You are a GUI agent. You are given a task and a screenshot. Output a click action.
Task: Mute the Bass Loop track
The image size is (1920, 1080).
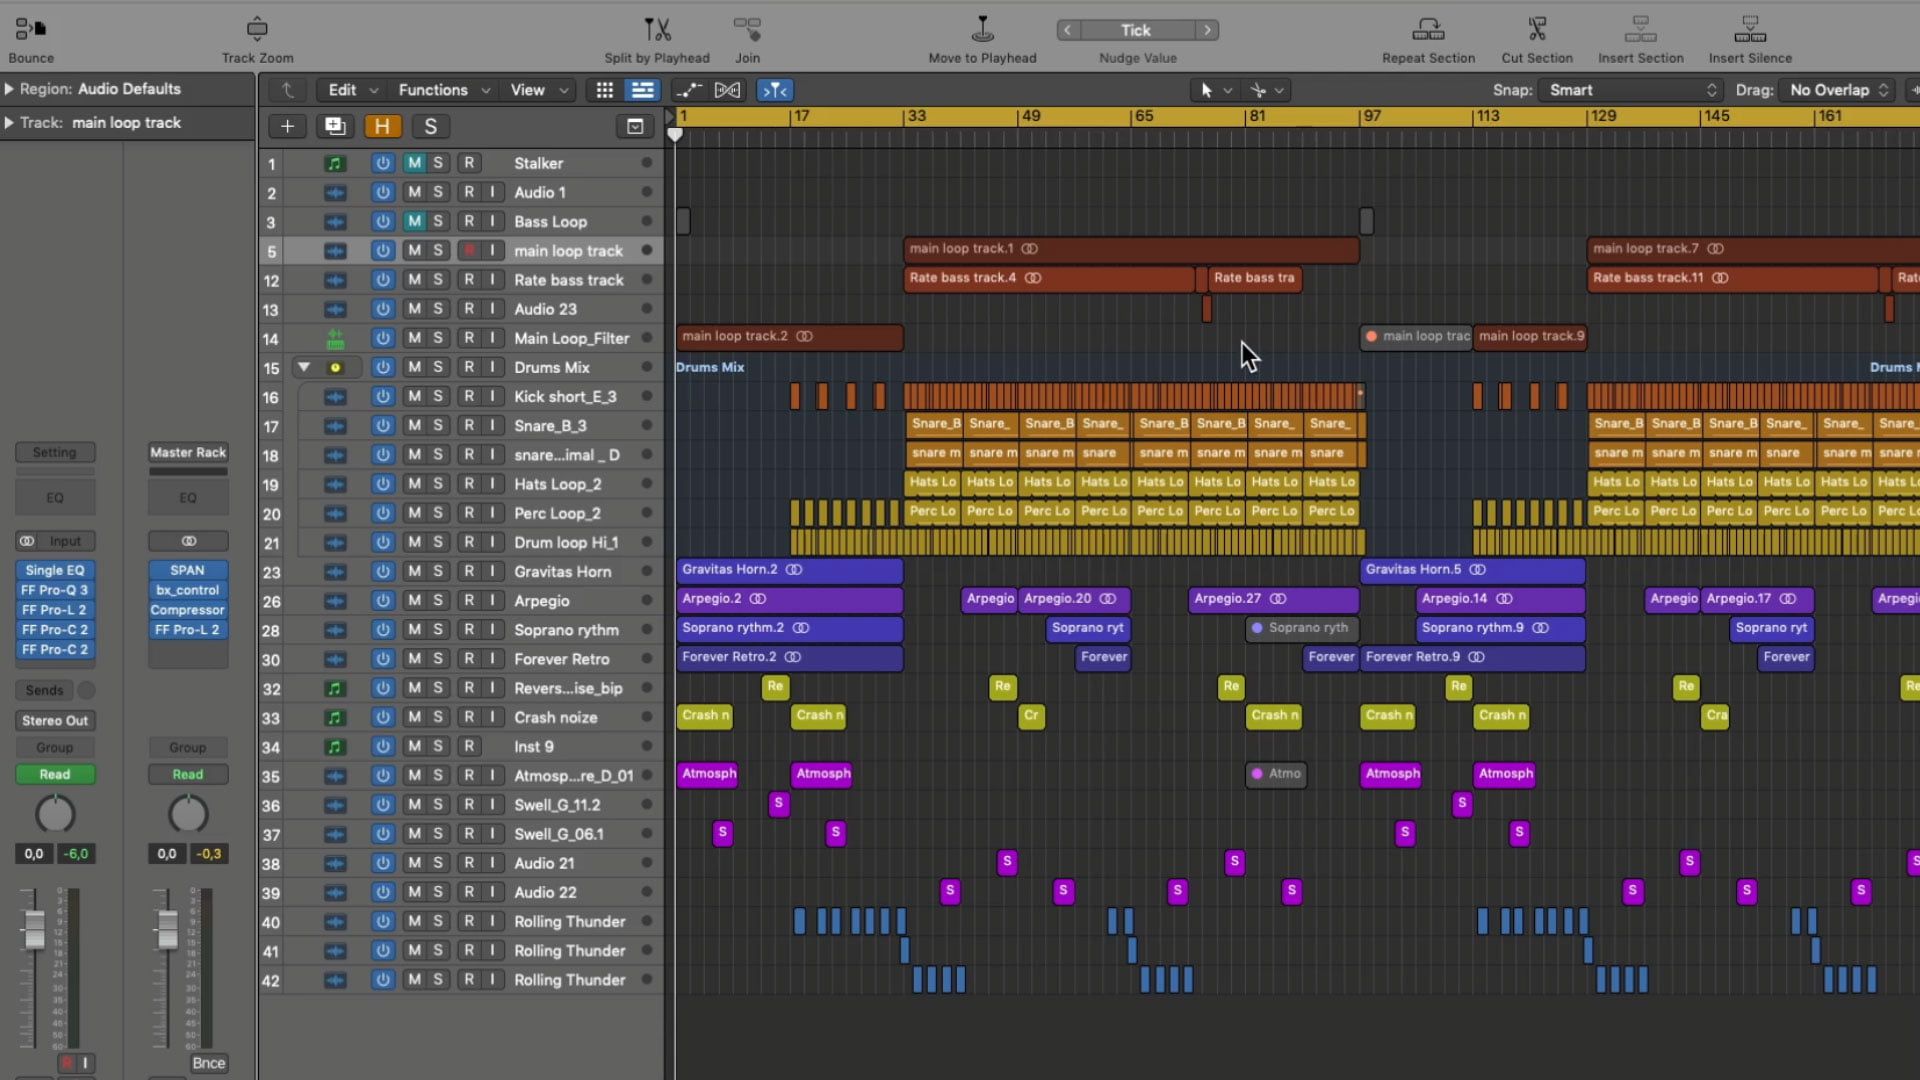414,221
